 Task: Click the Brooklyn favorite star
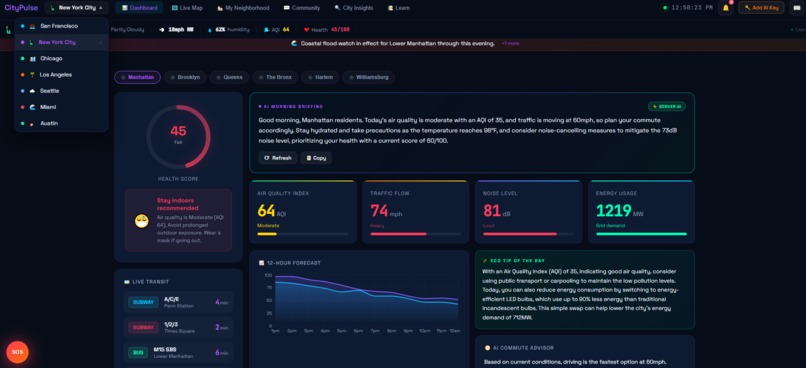pos(172,77)
